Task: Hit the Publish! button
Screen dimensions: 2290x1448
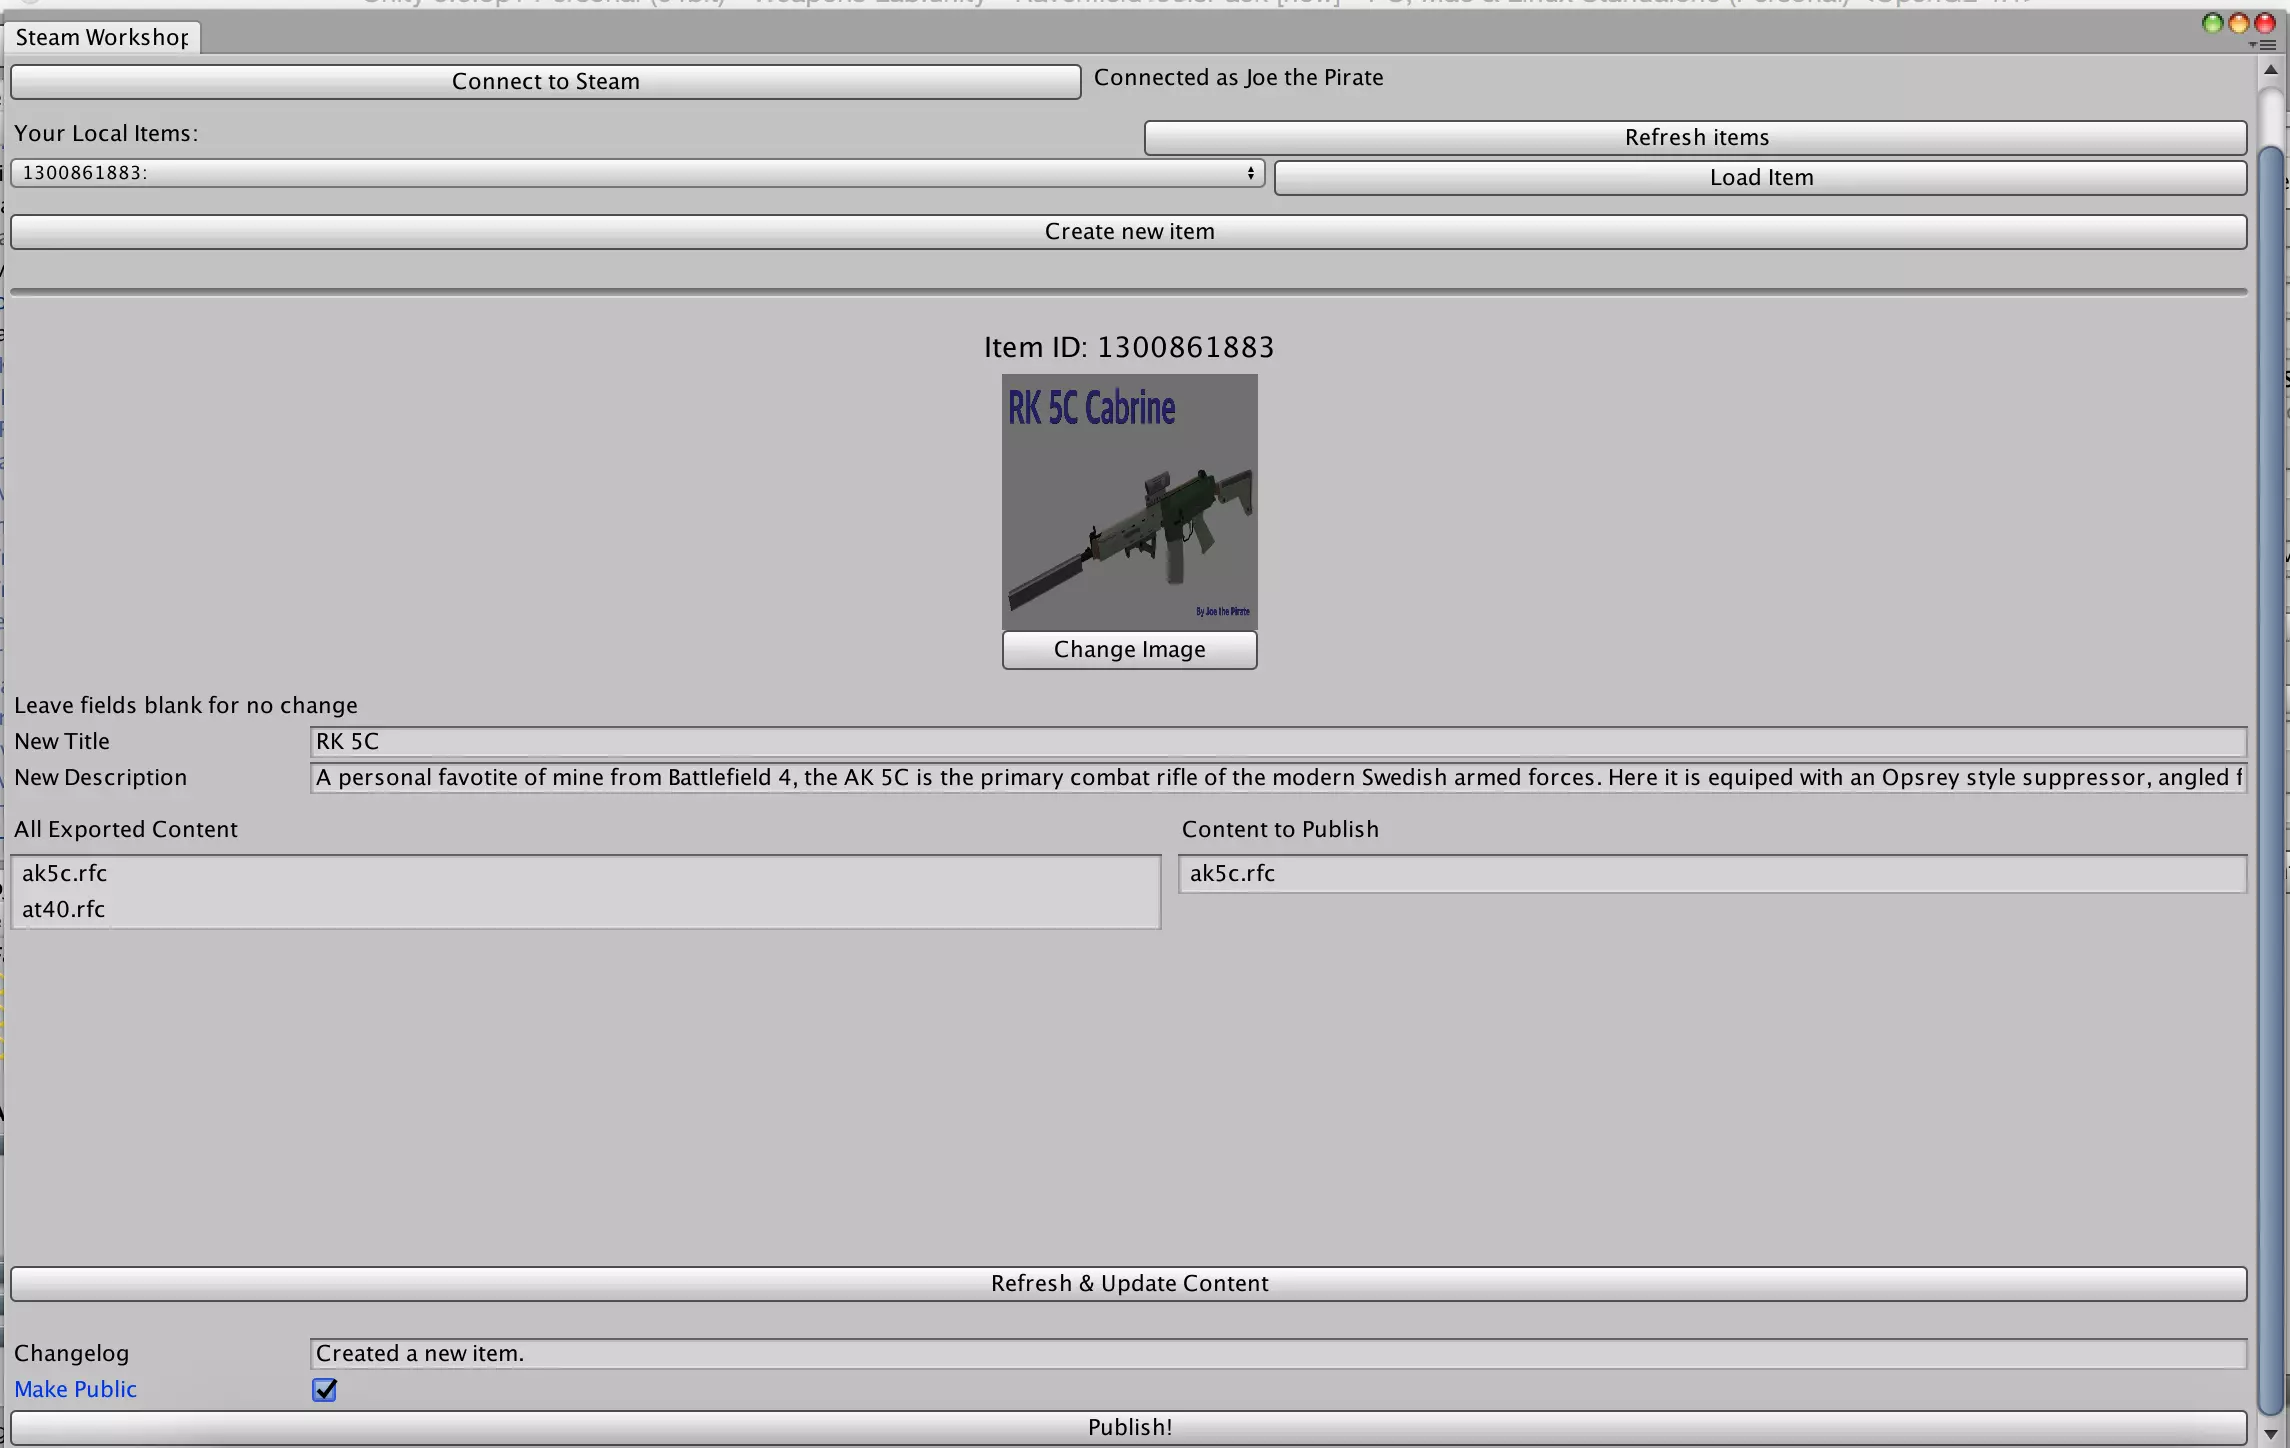Action: pyautogui.click(x=1128, y=1427)
